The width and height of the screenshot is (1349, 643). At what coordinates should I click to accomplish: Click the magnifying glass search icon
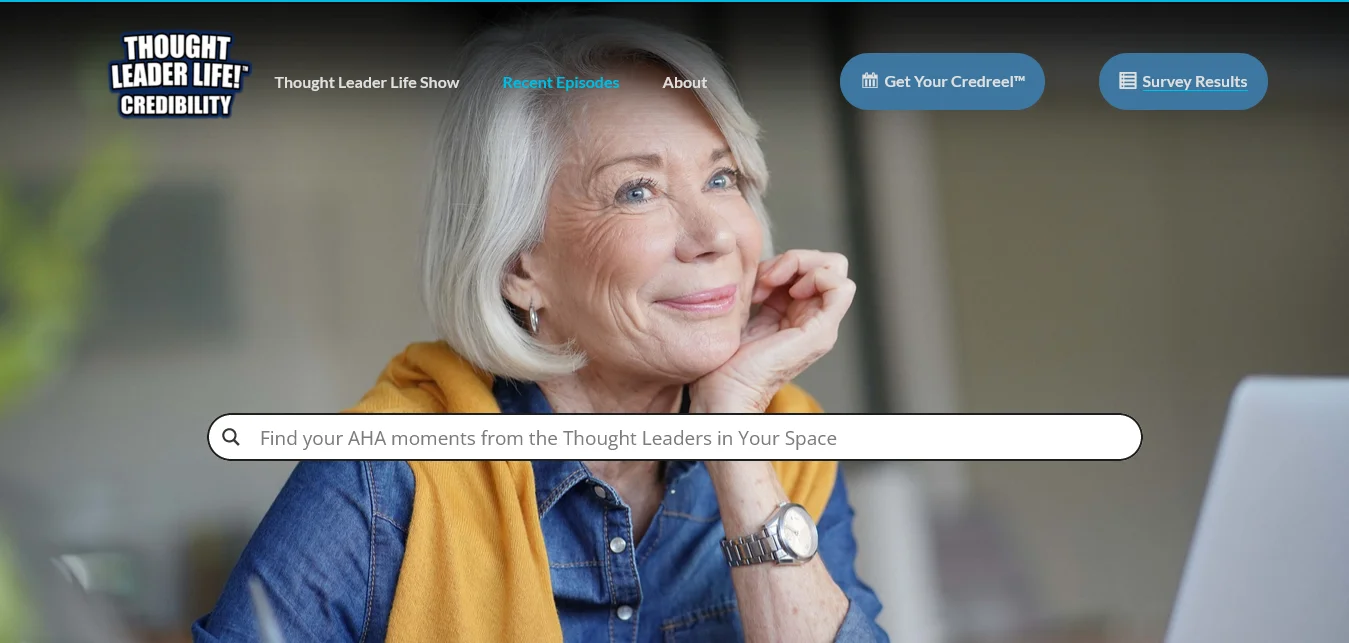point(231,437)
